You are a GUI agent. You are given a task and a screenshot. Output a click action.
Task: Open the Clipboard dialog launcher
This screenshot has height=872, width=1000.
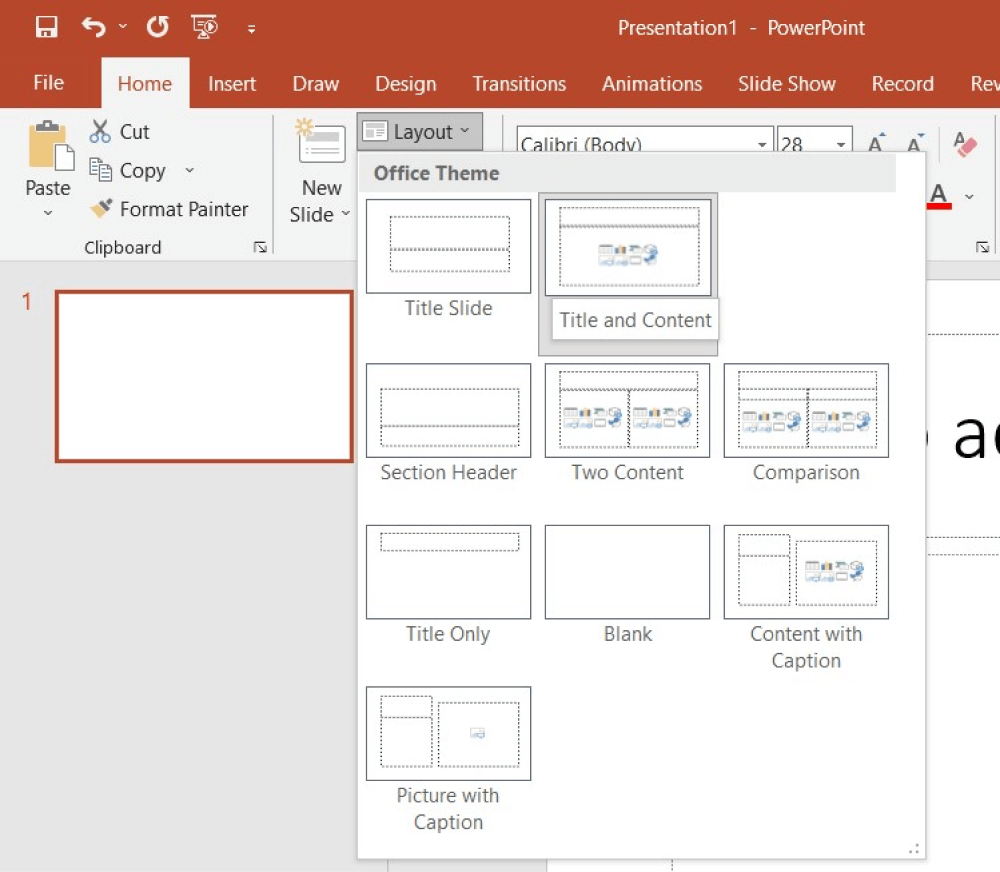tap(261, 247)
